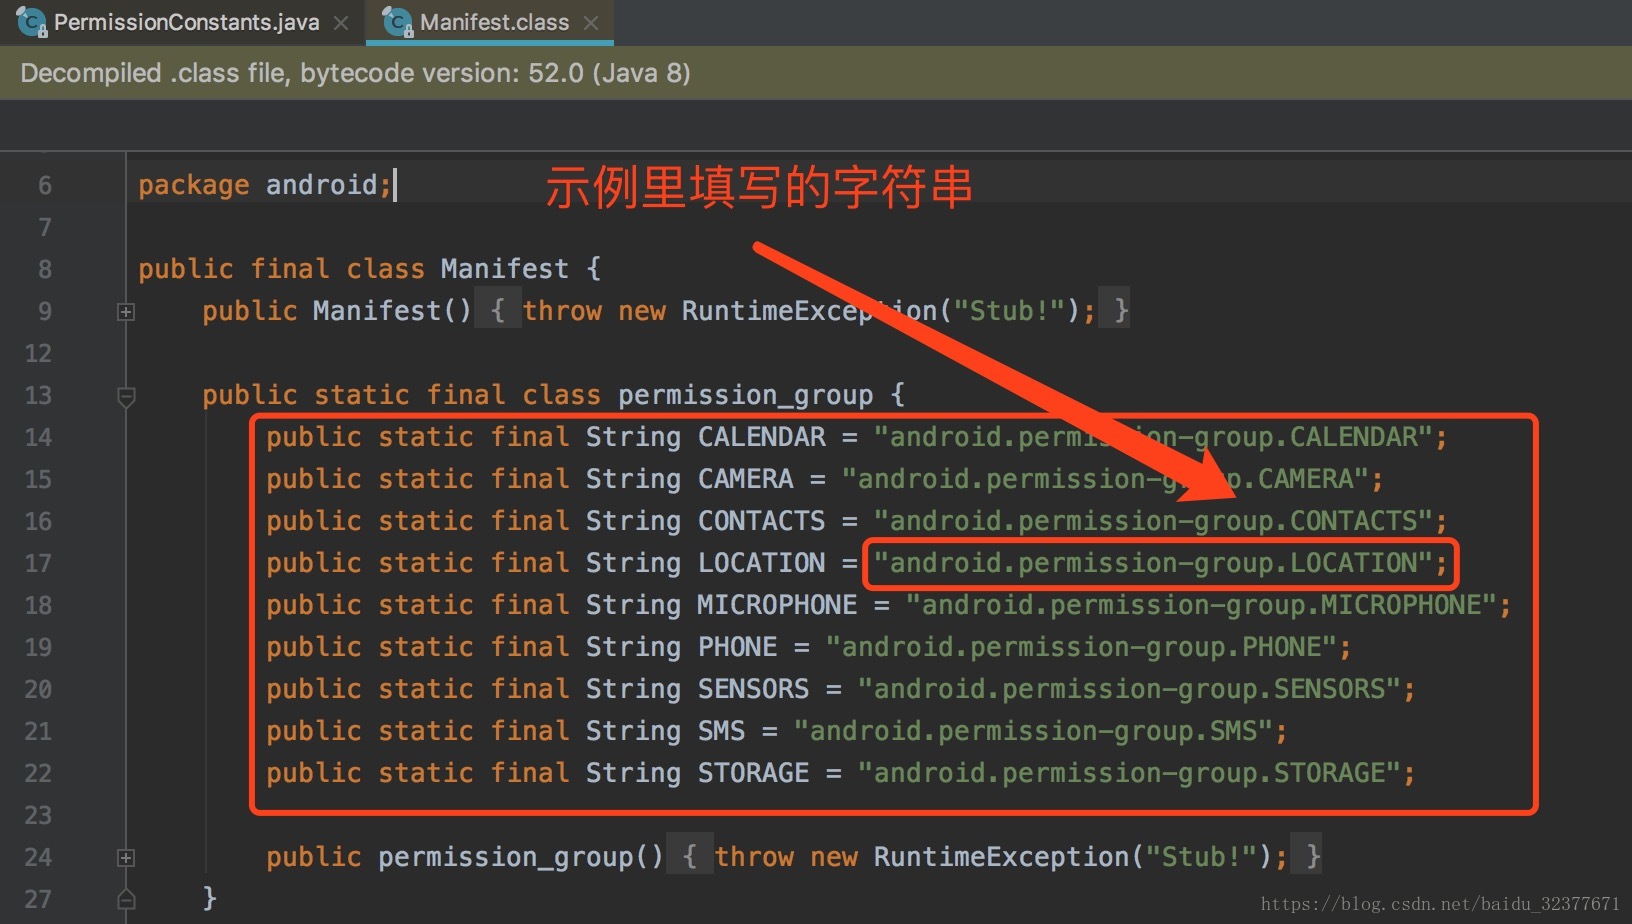Click fold end marker at line 27
1632x924 pixels.
126,898
